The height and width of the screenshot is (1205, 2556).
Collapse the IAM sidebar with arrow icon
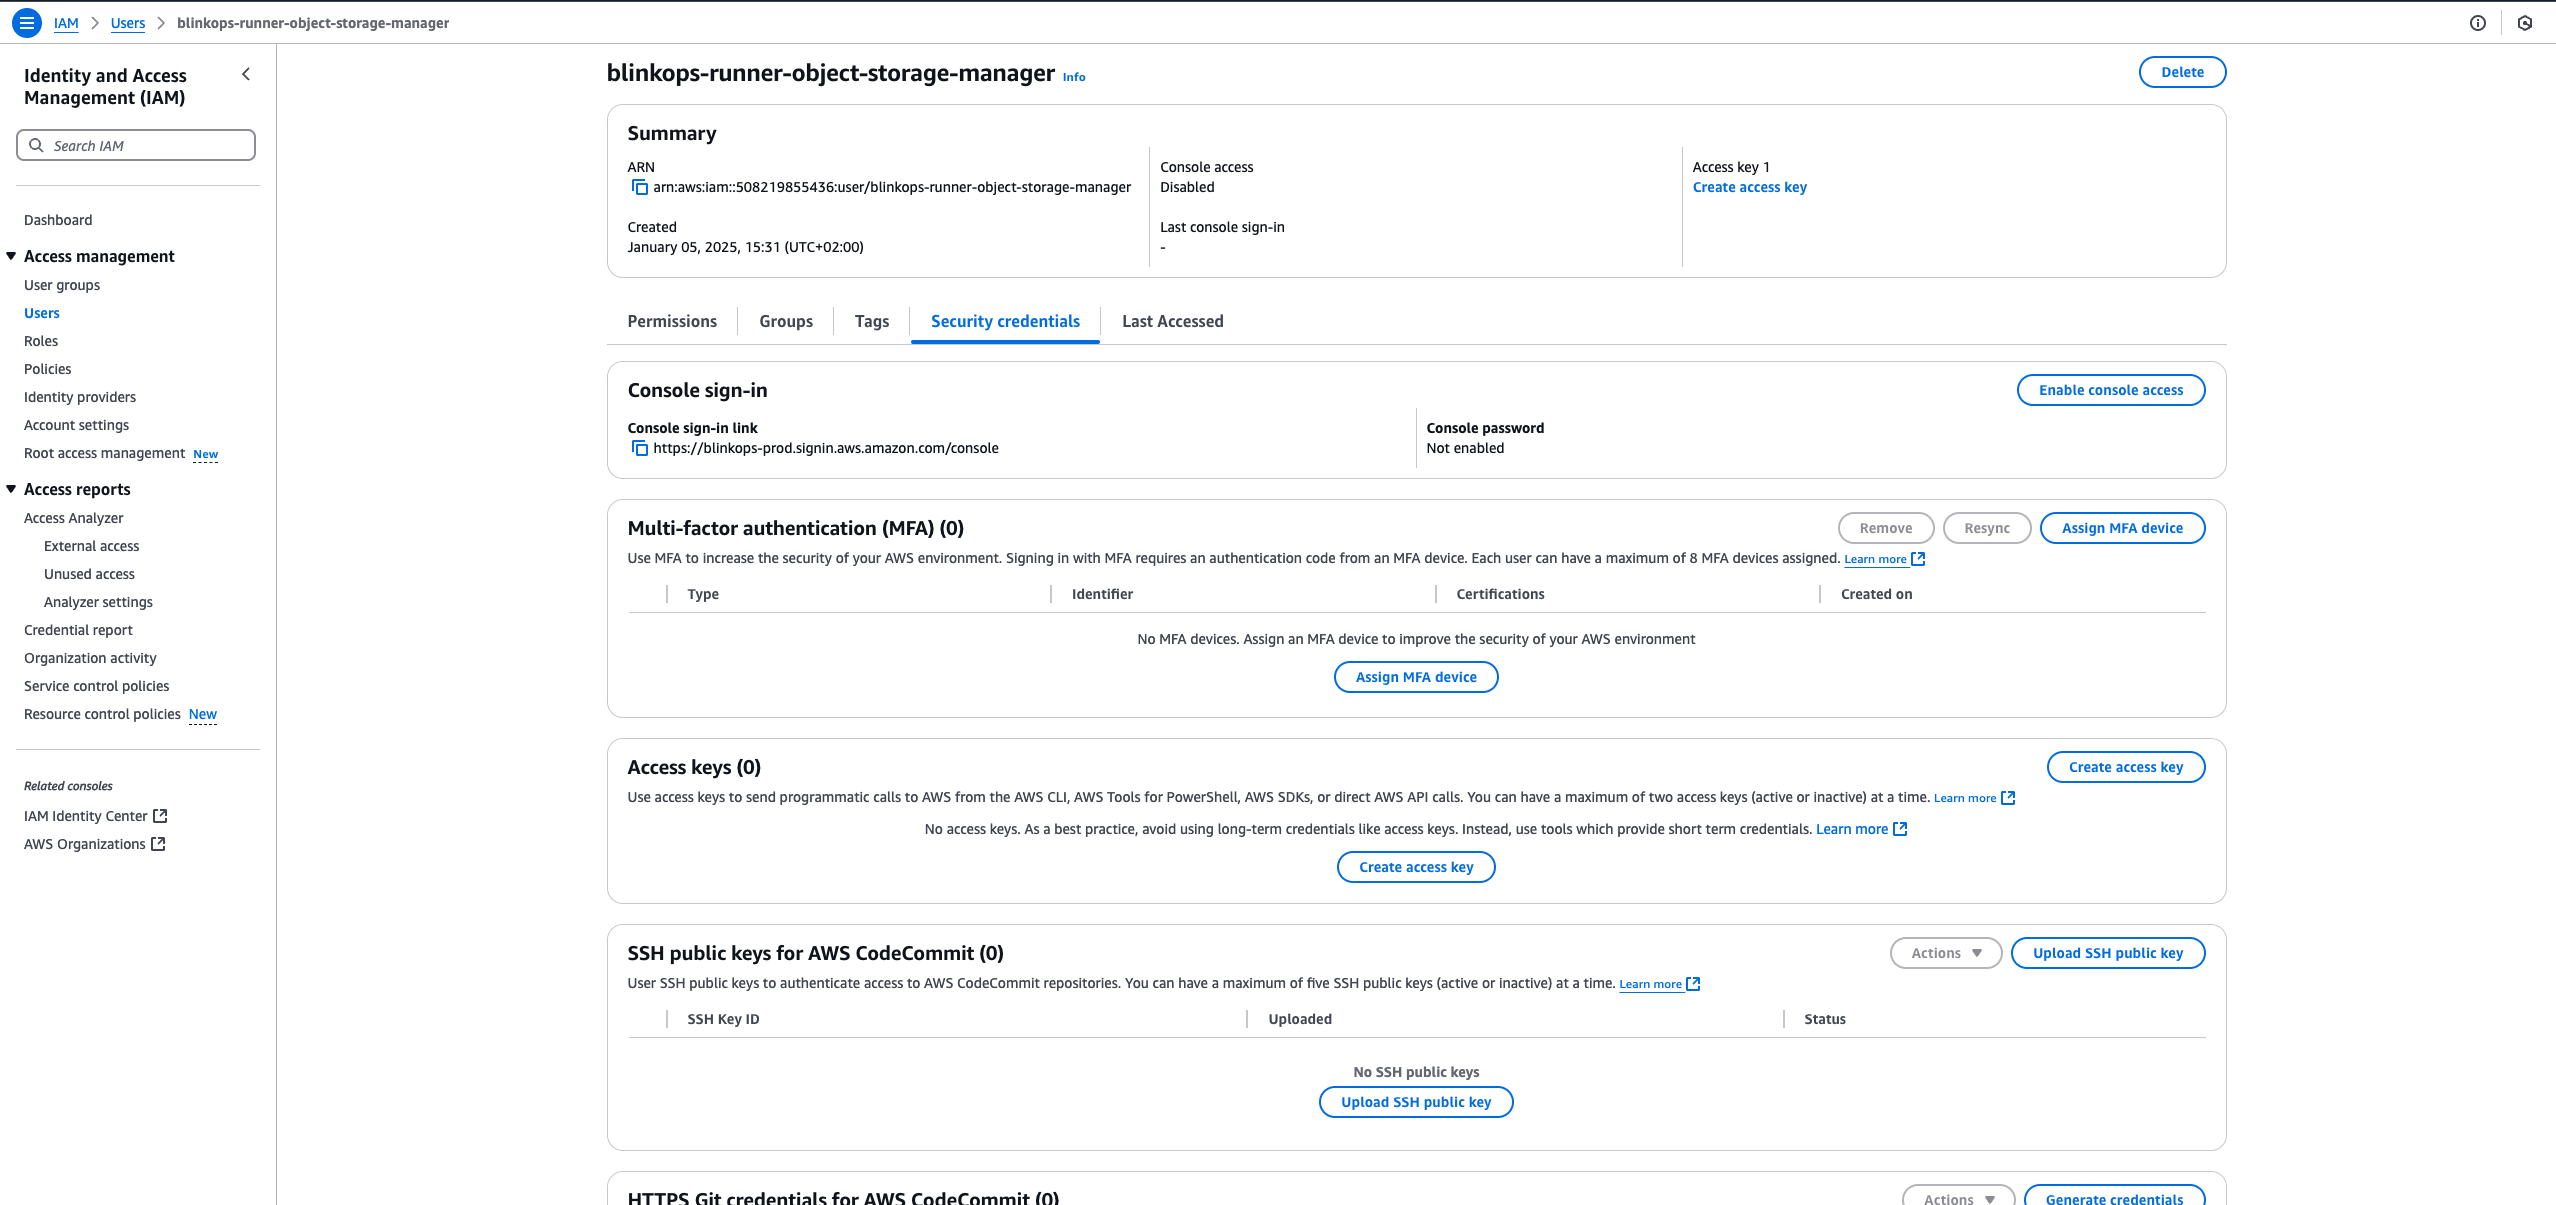(x=246, y=75)
